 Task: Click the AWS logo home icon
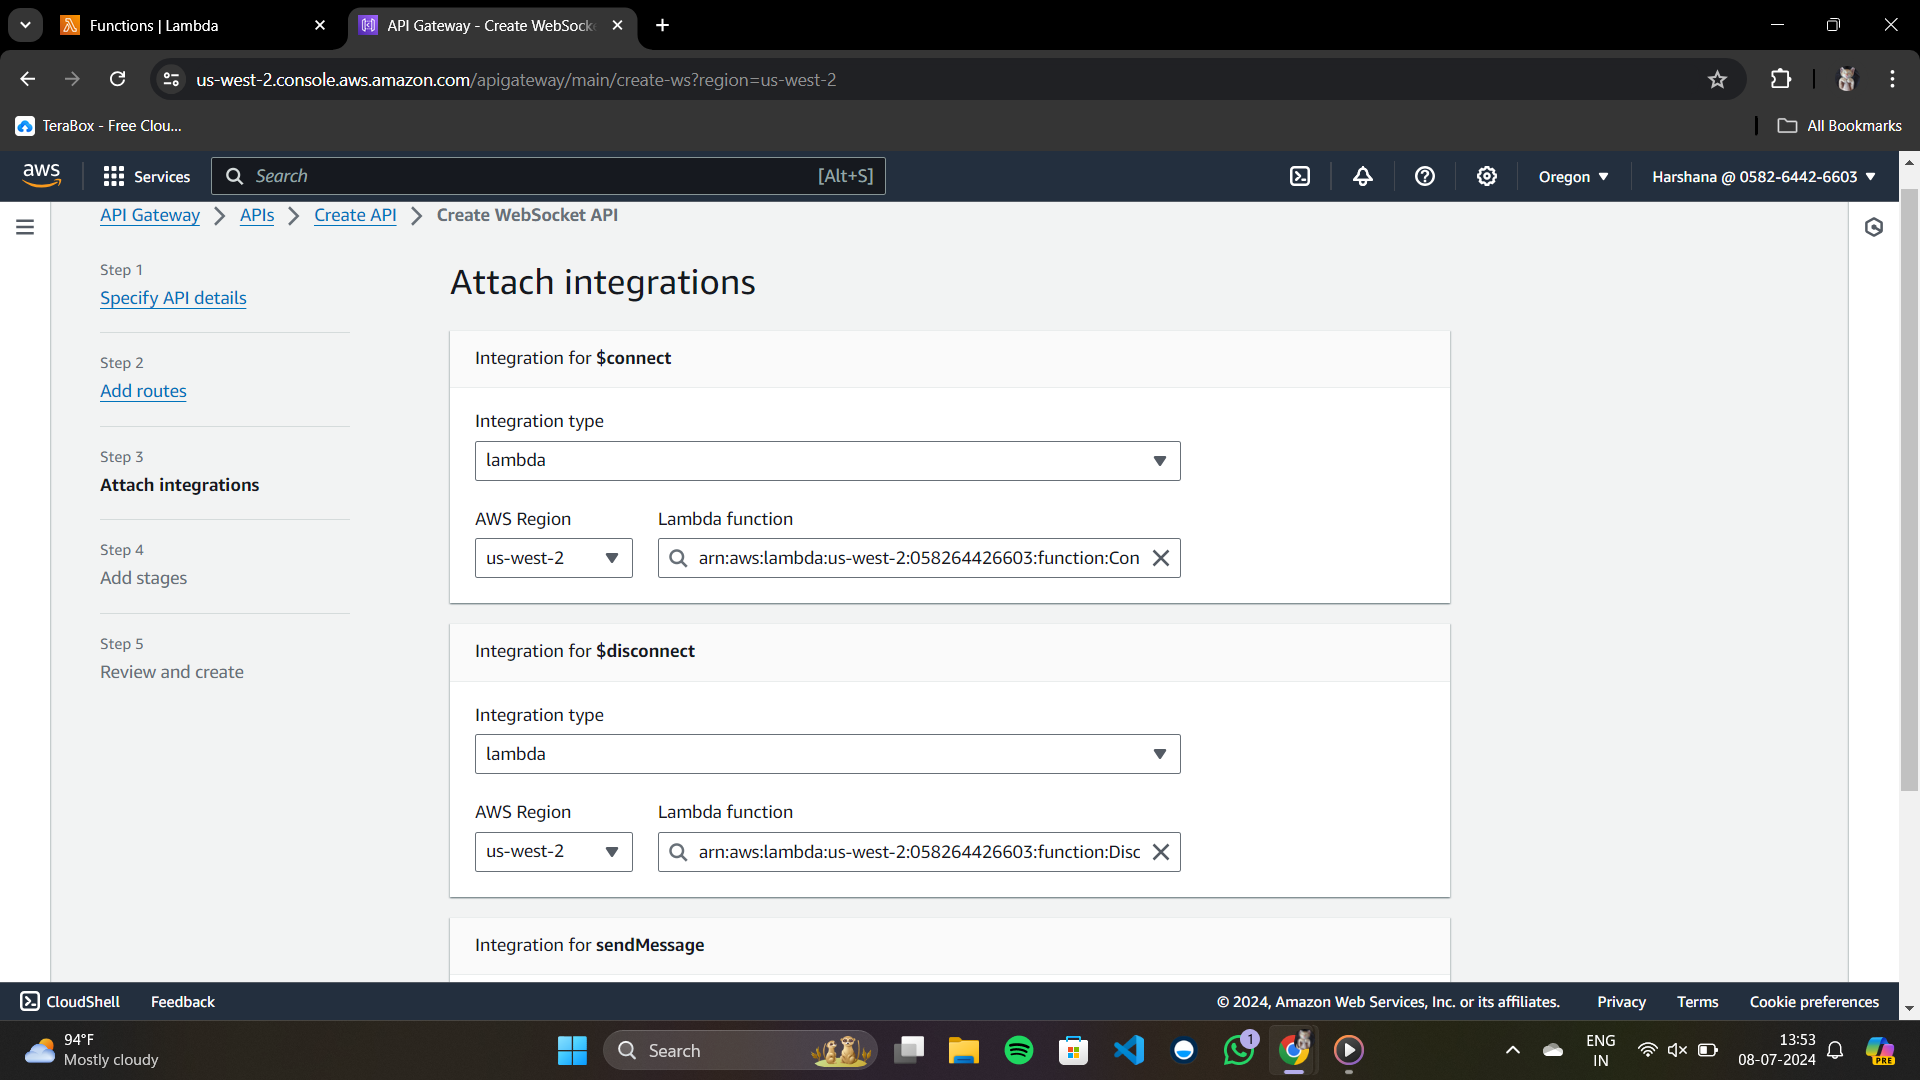[42, 176]
